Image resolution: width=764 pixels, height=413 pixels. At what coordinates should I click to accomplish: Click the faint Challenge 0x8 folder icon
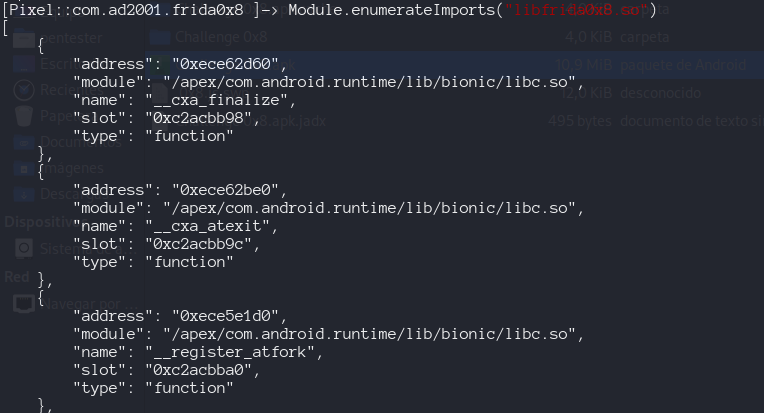(x=159, y=38)
